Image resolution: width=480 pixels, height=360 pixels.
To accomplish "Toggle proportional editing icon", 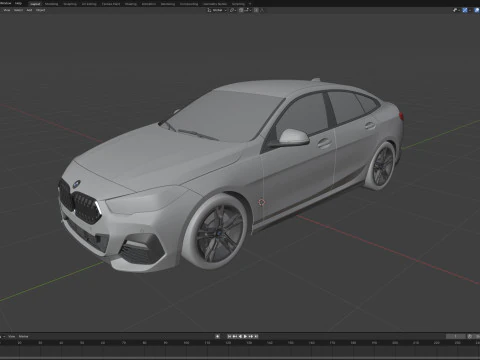I will point(256,10).
